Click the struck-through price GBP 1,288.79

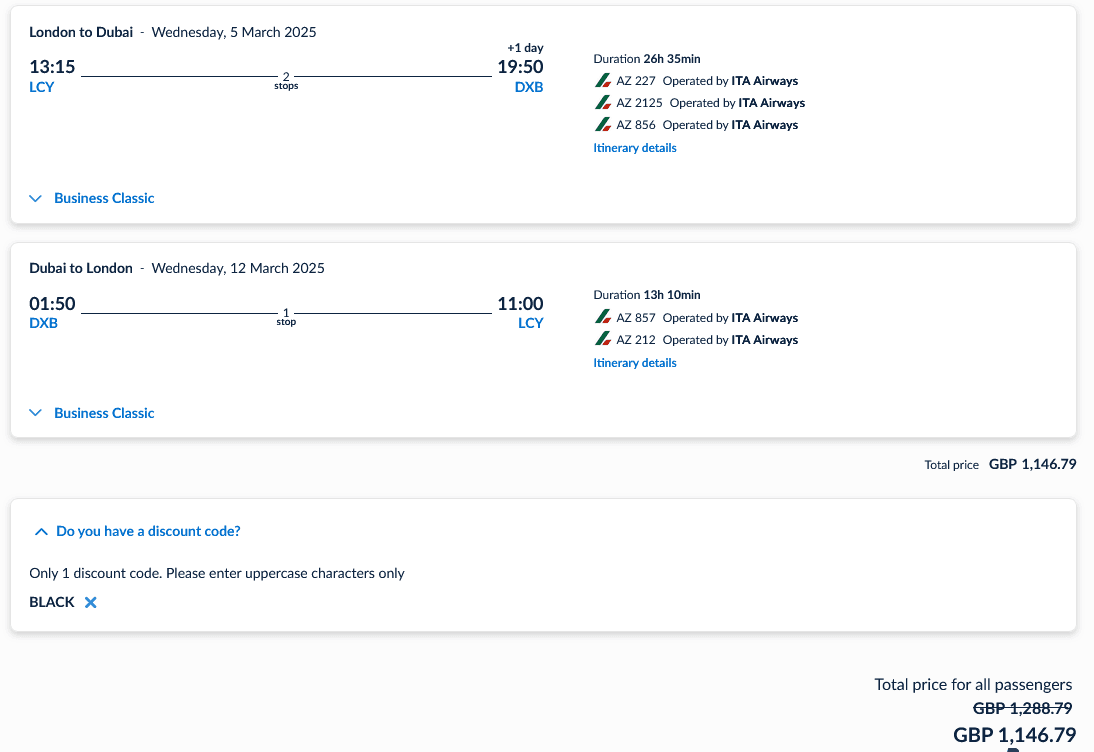(1022, 708)
